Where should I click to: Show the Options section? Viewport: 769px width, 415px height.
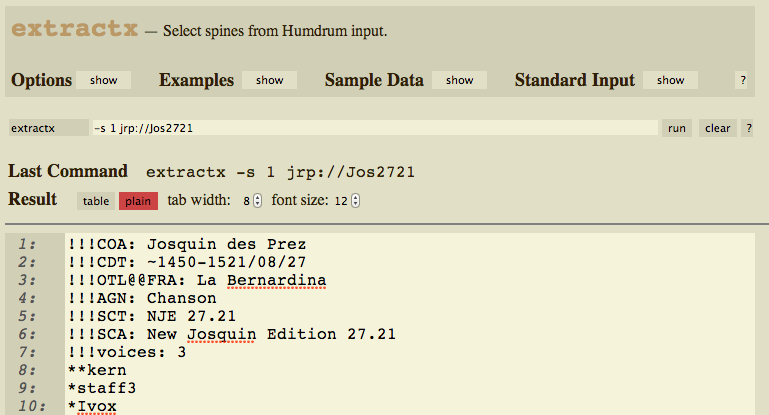96,80
